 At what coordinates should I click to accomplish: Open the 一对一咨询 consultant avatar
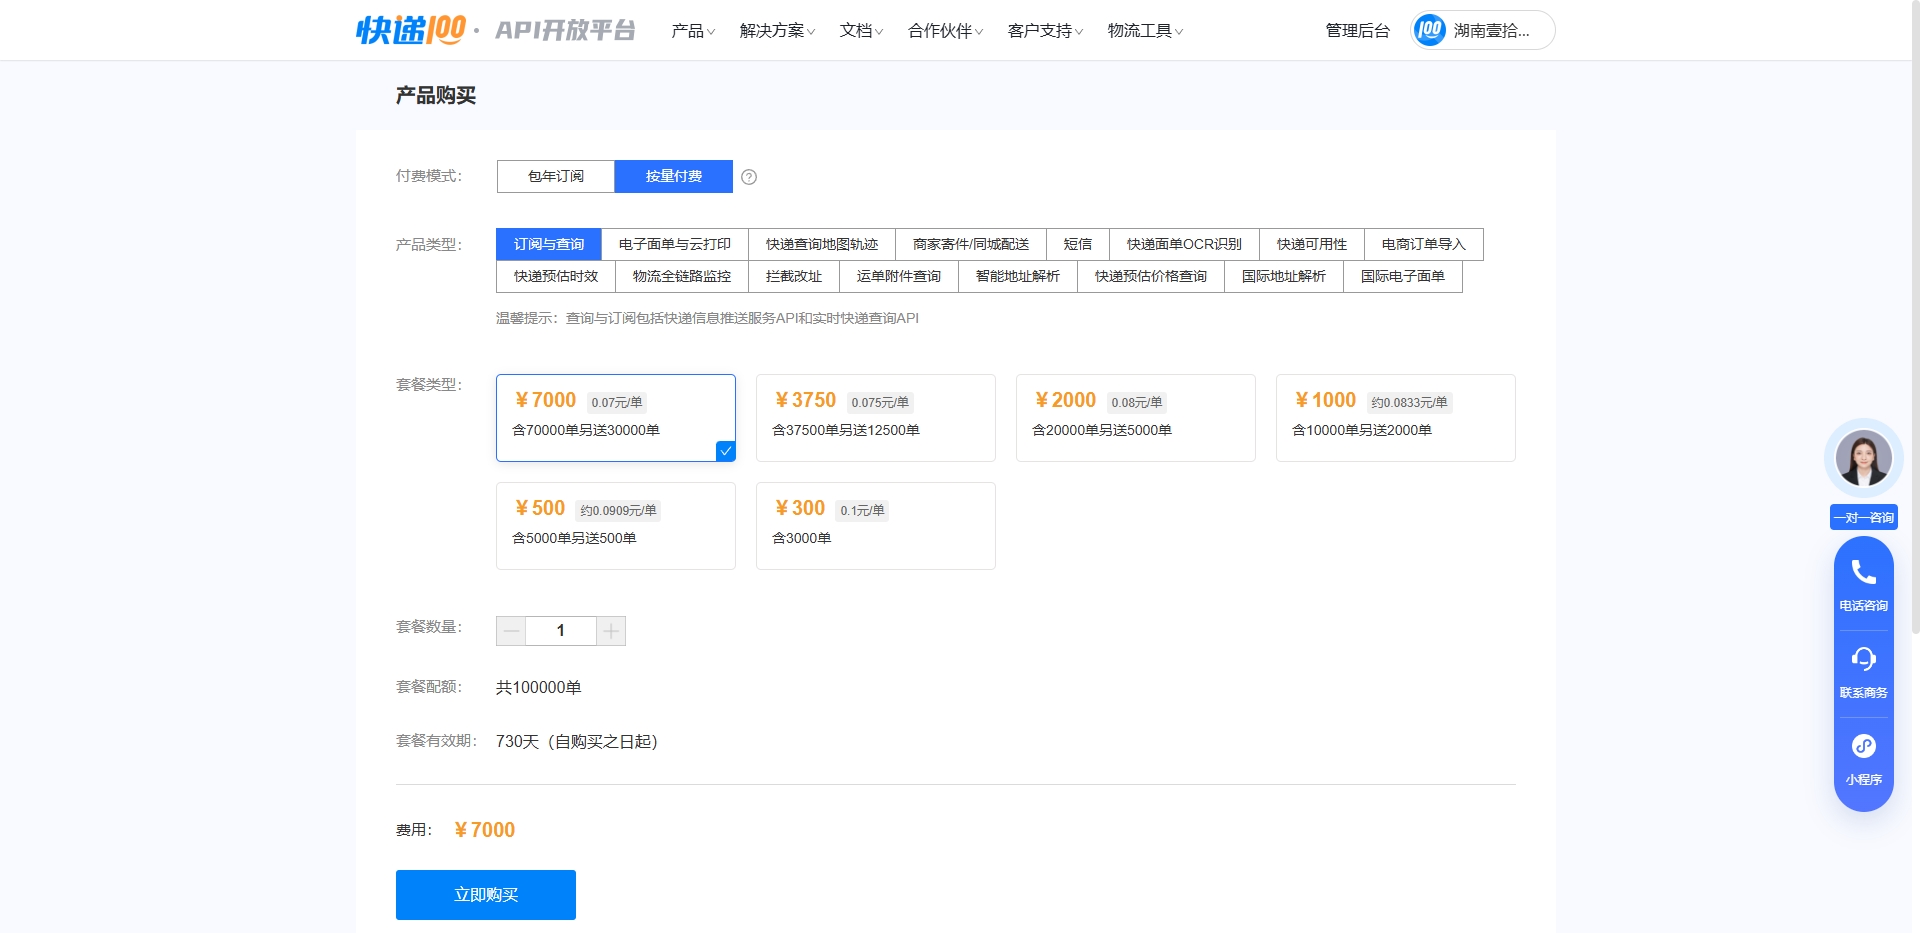coord(1862,458)
